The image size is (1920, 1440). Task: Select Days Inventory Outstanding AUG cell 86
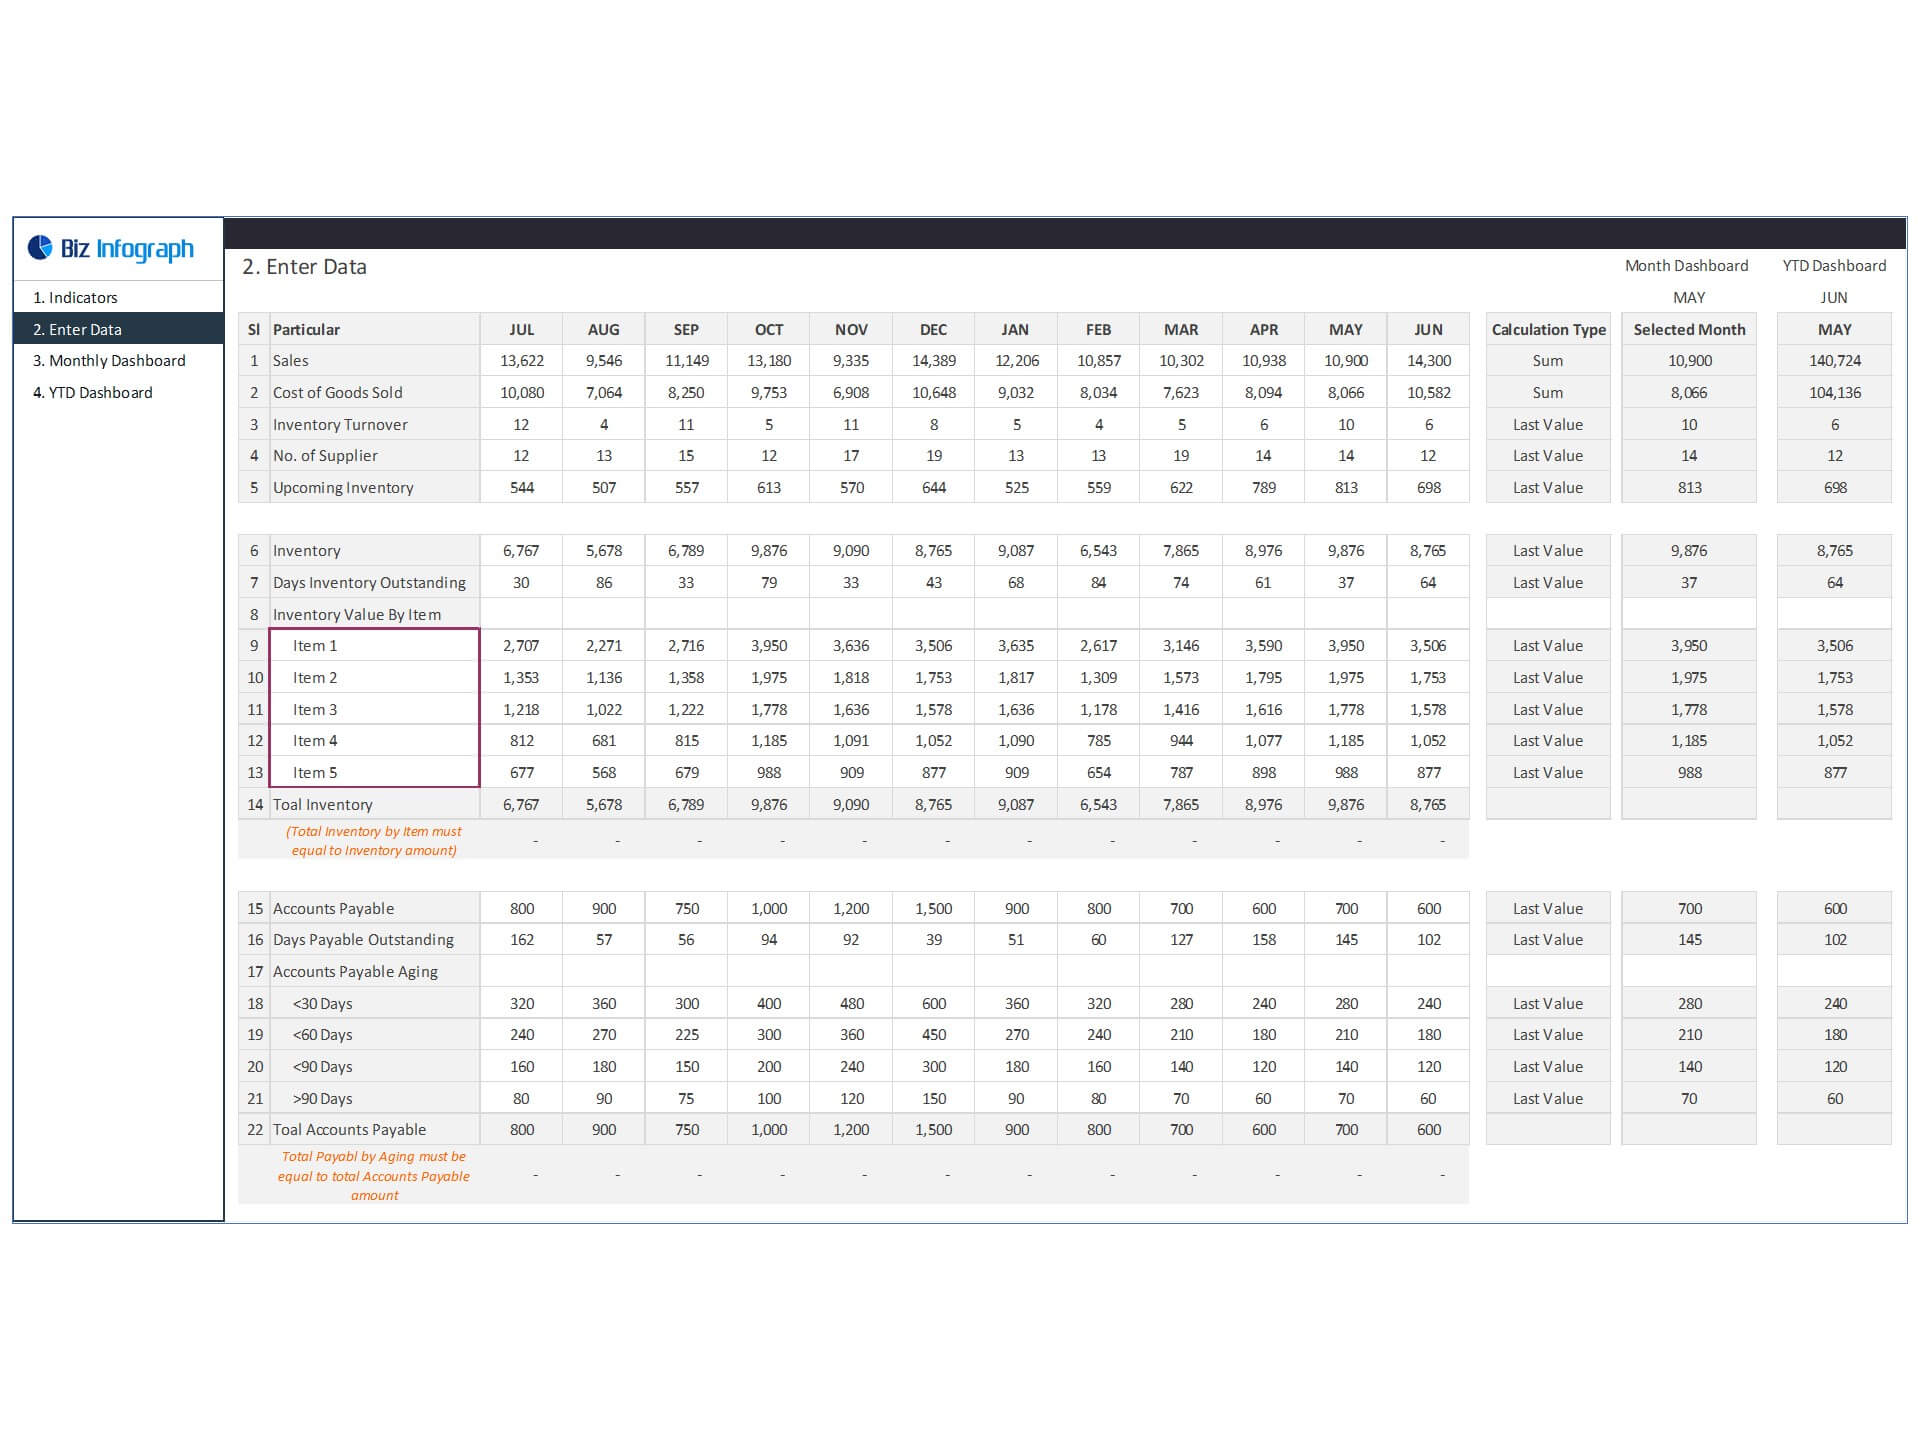[x=603, y=582]
